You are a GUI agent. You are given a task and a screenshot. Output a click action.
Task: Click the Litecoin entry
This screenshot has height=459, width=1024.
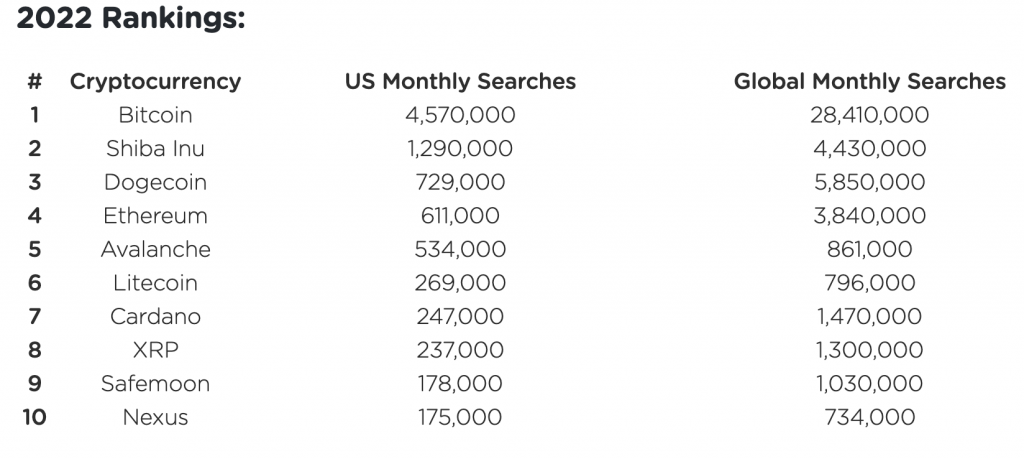155,283
